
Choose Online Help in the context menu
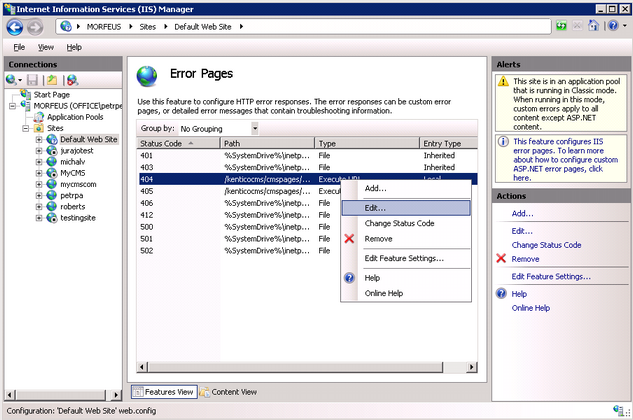[406, 293]
